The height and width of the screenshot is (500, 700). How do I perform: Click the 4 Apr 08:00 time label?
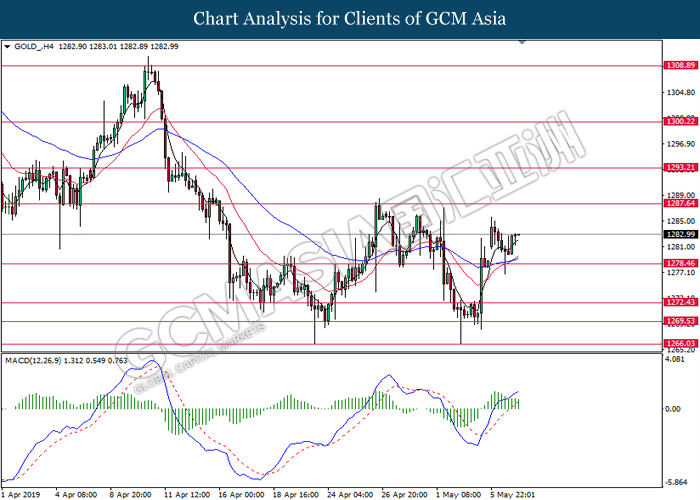click(76, 495)
